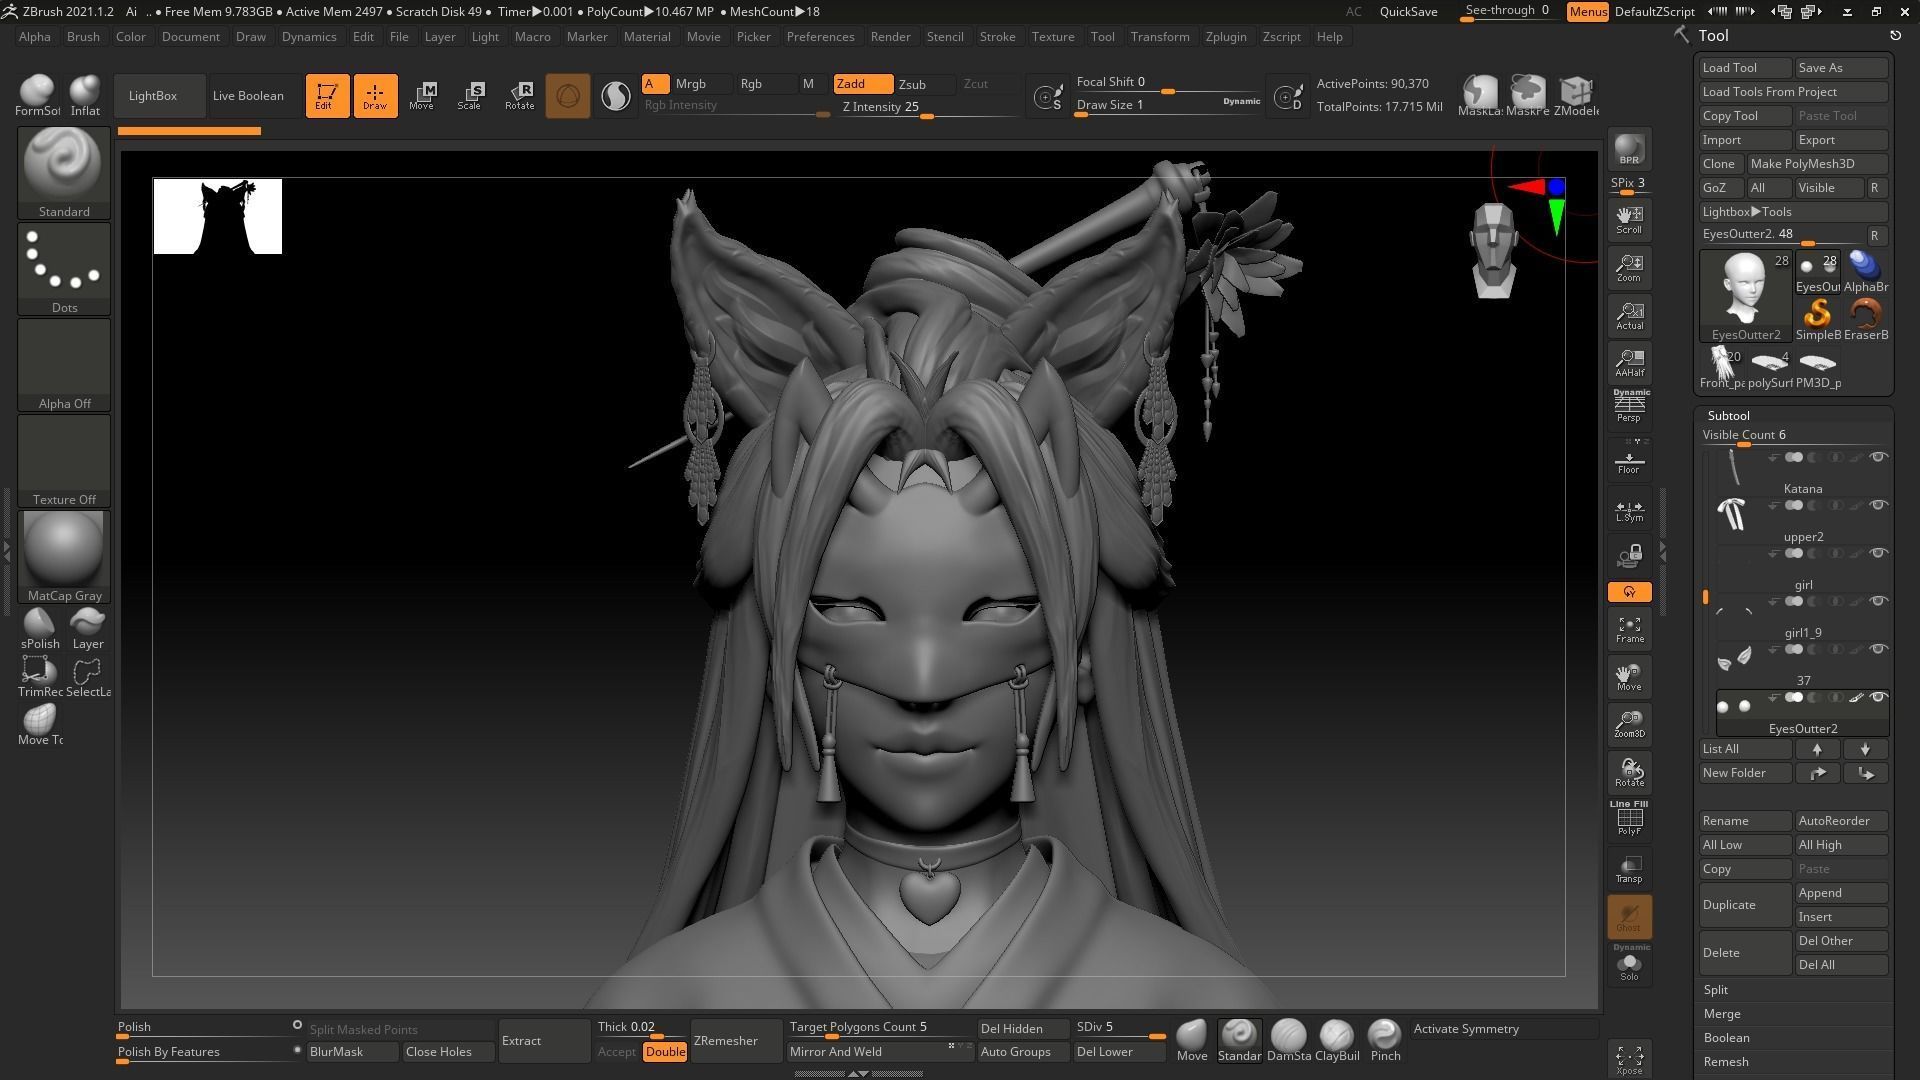Open Lightbox Tools
This screenshot has width=1920, height=1080.
pyautogui.click(x=1793, y=212)
